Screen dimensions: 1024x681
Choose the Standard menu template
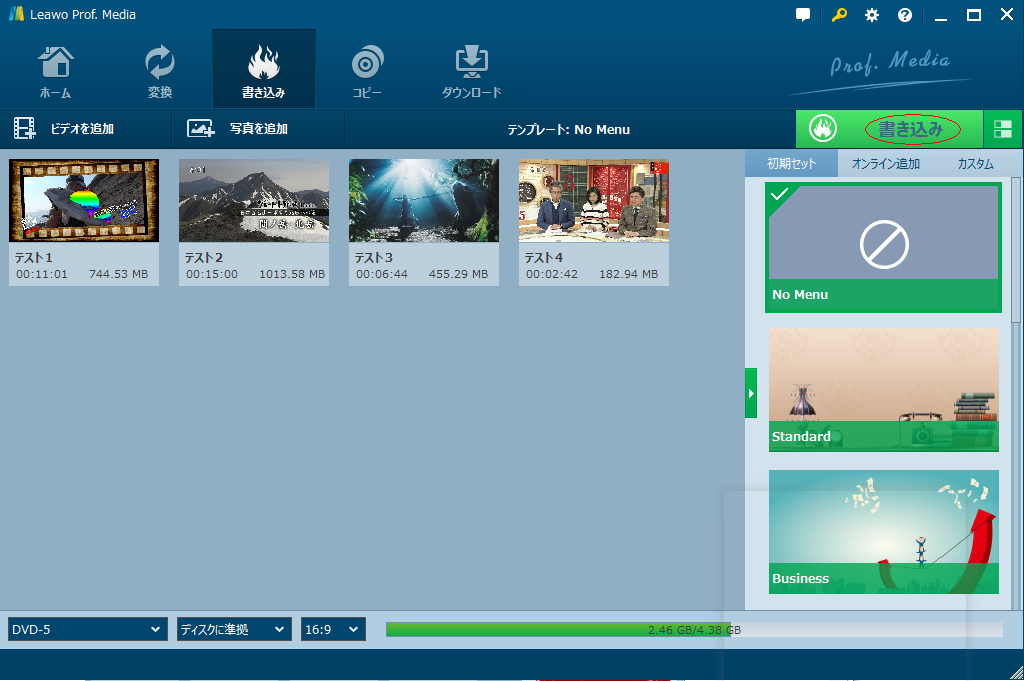coord(884,389)
